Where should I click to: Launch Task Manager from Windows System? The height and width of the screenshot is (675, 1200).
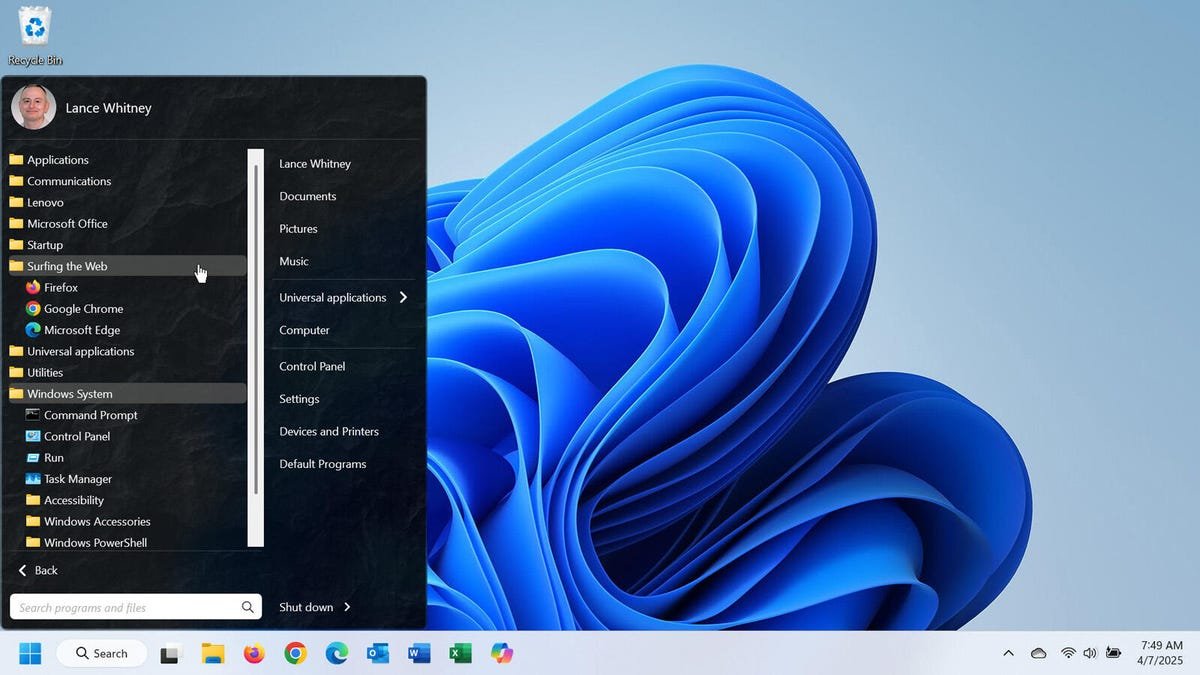tap(80, 478)
